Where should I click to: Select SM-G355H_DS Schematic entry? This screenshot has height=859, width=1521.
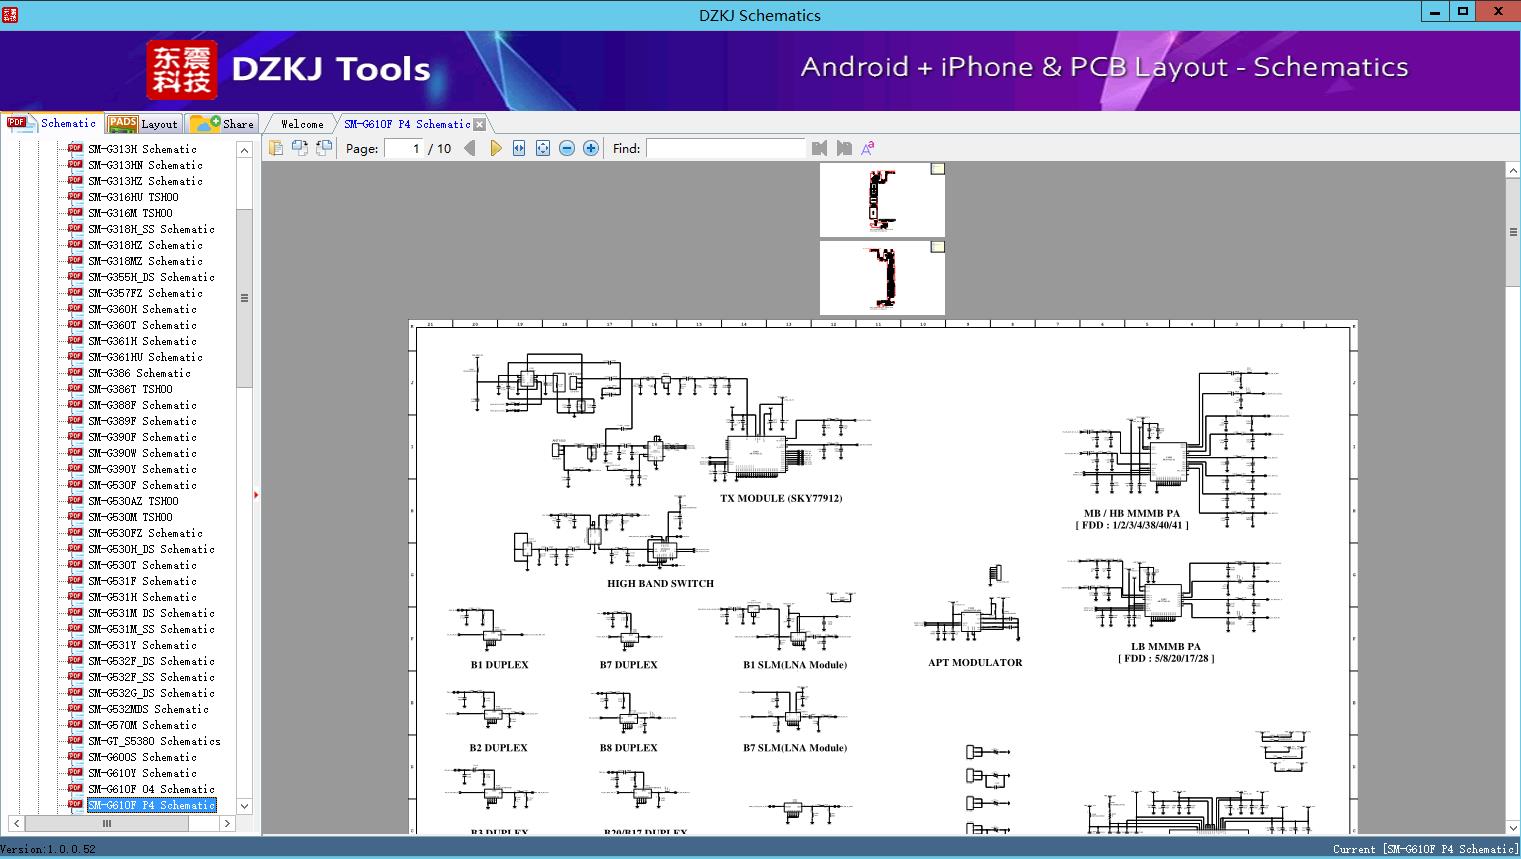pos(151,277)
